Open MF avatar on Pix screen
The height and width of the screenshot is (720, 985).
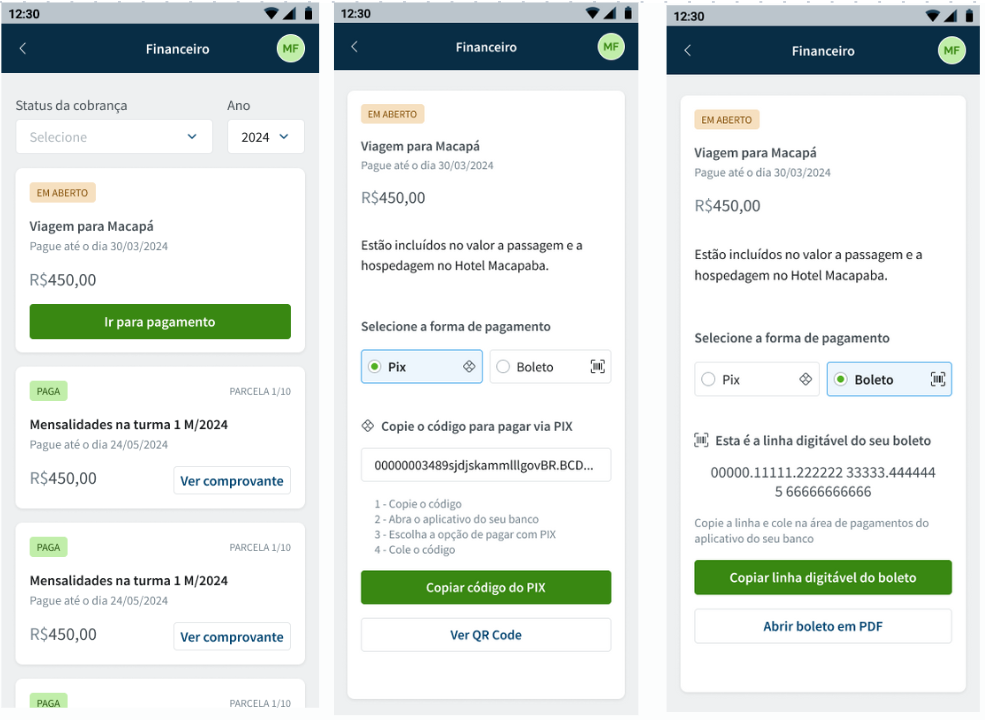tap(611, 46)
